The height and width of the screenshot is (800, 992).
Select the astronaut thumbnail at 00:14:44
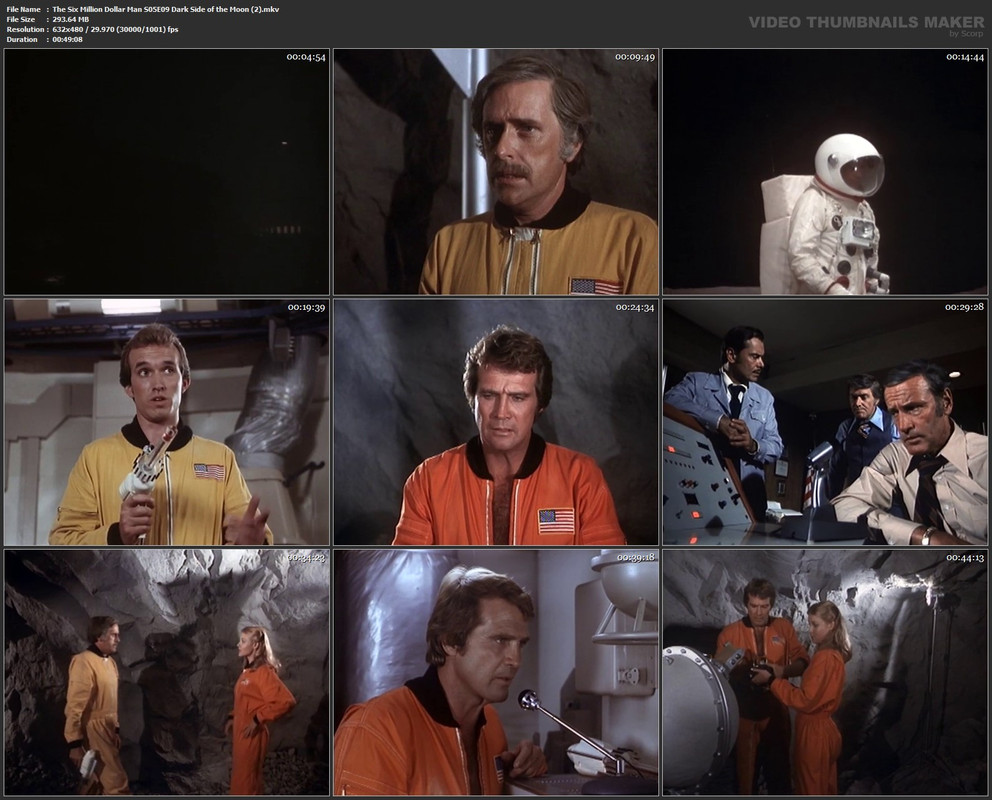(825, 171)
